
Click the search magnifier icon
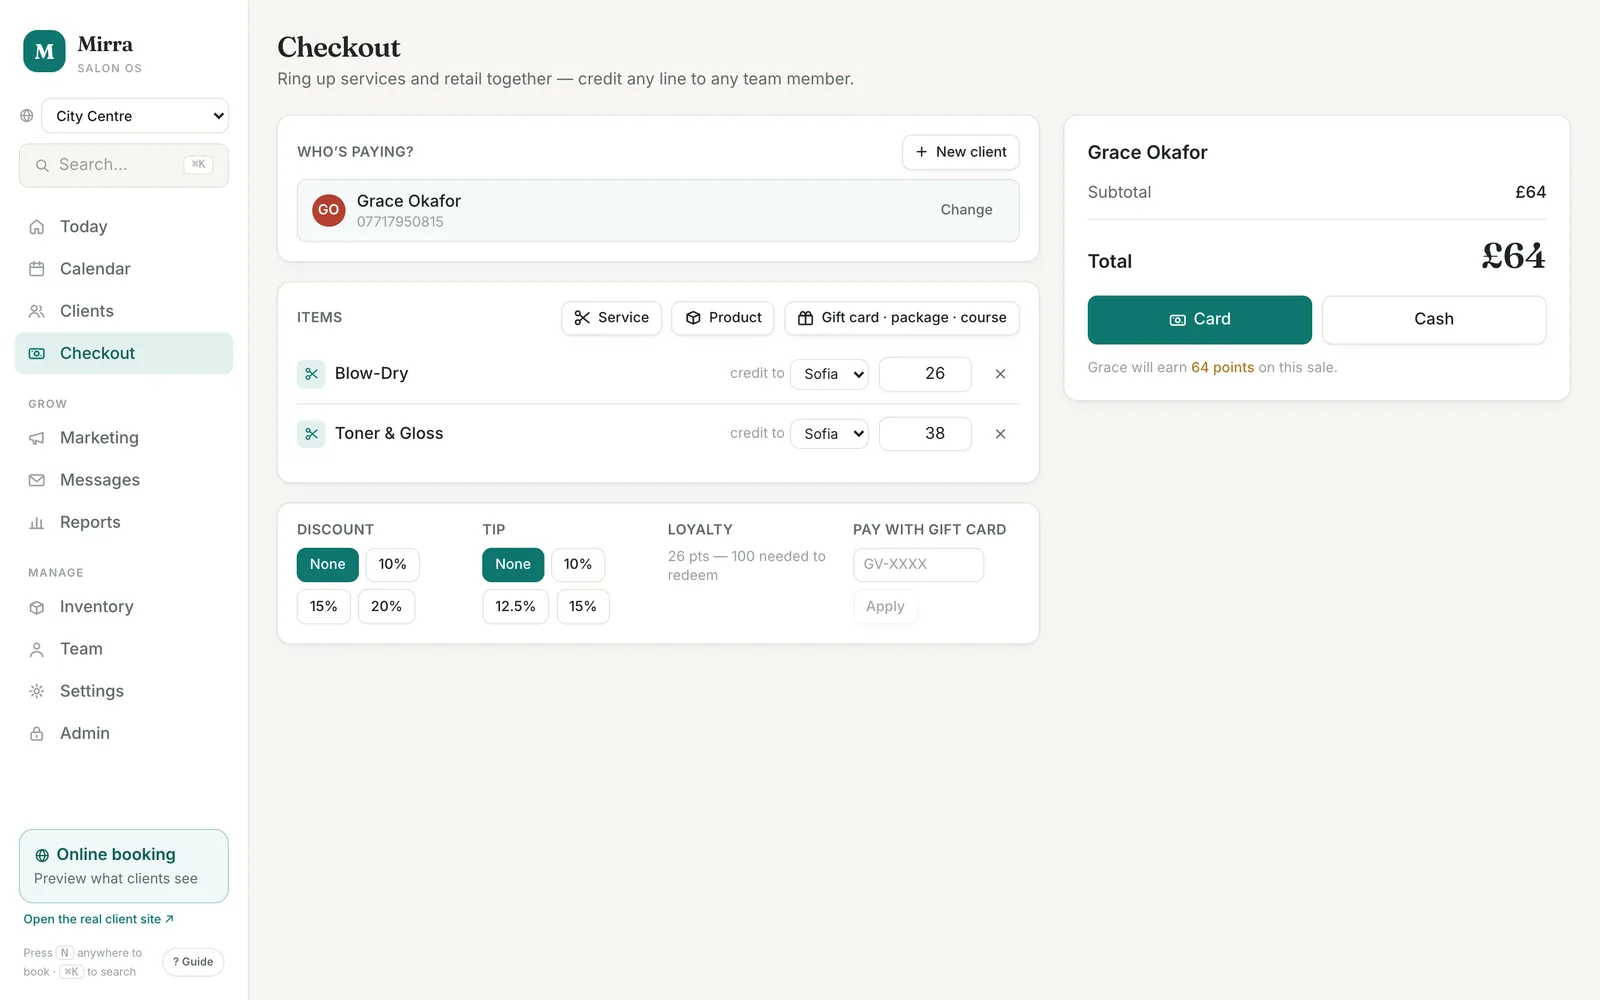tap(42, 165)
